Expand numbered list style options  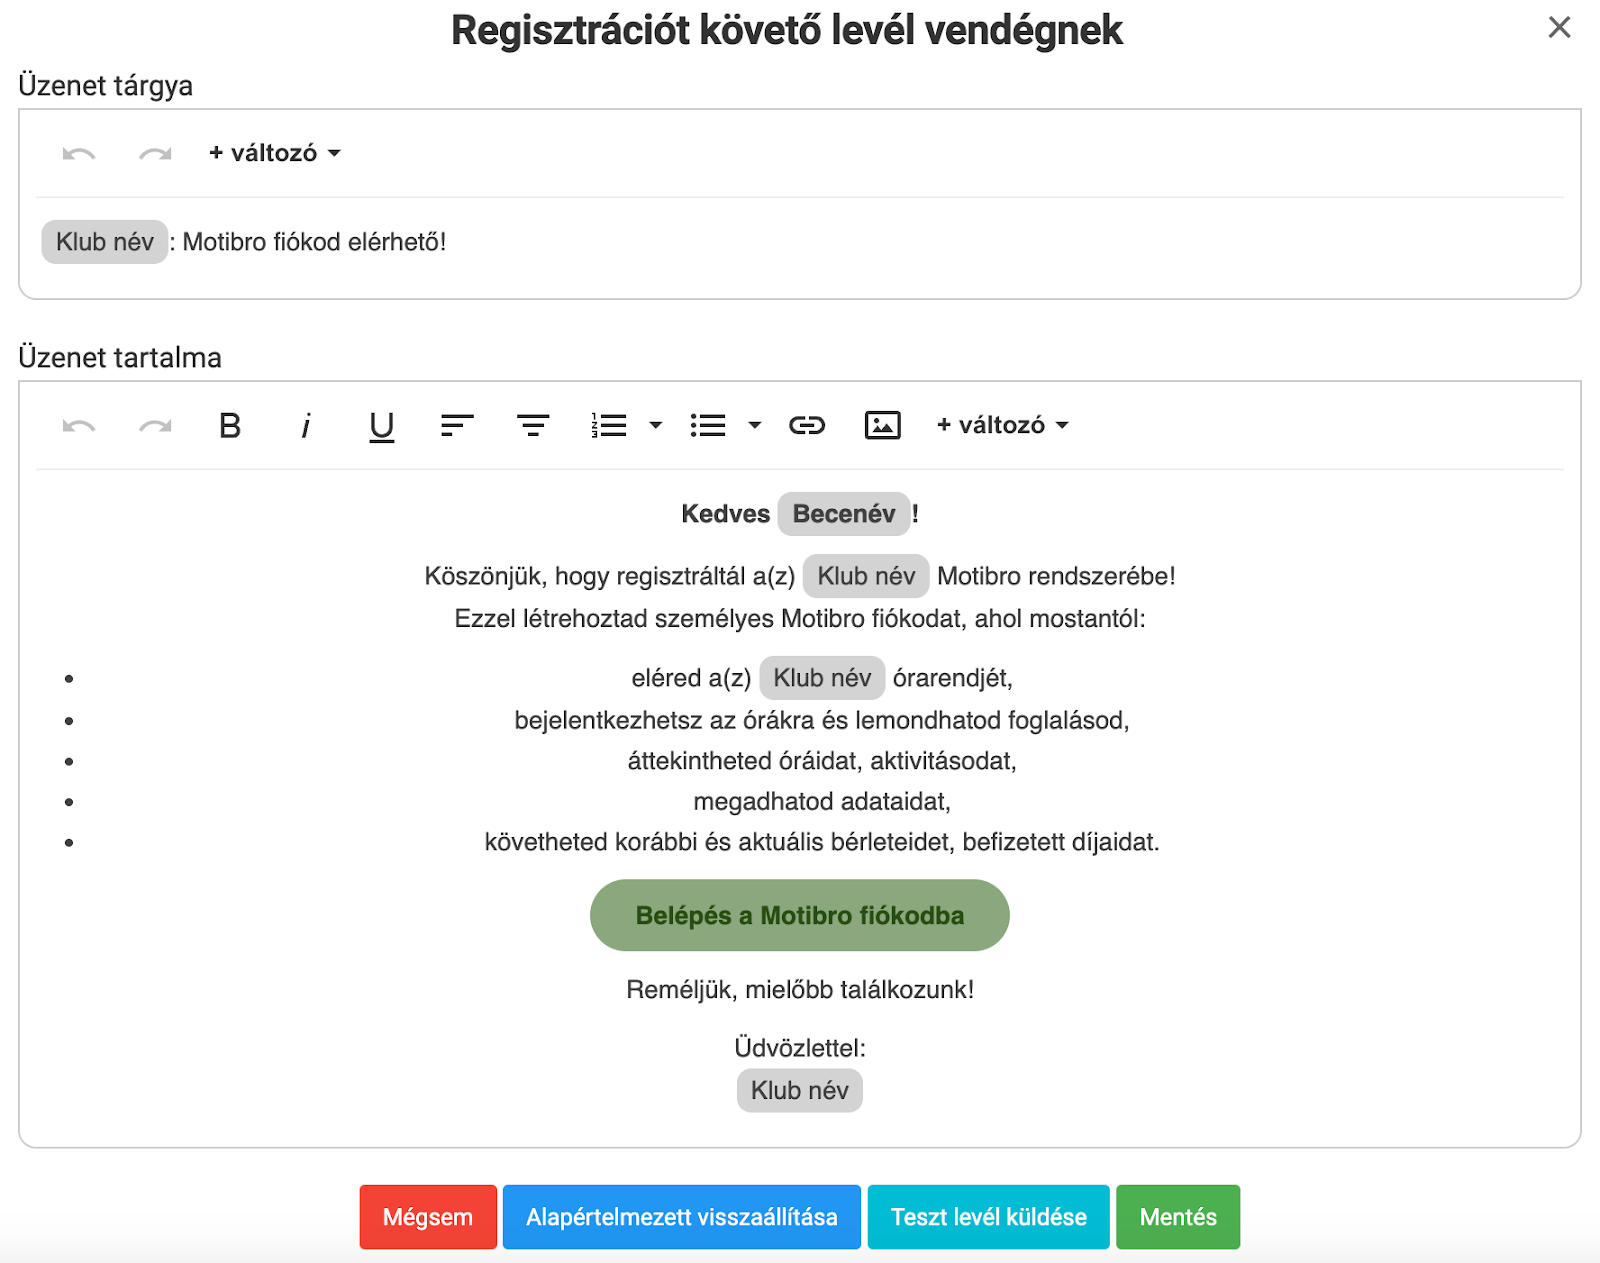(x=656, y=425)
